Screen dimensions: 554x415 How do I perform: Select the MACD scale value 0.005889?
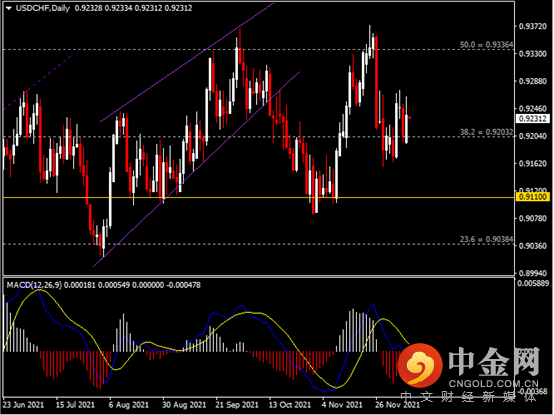534,283
